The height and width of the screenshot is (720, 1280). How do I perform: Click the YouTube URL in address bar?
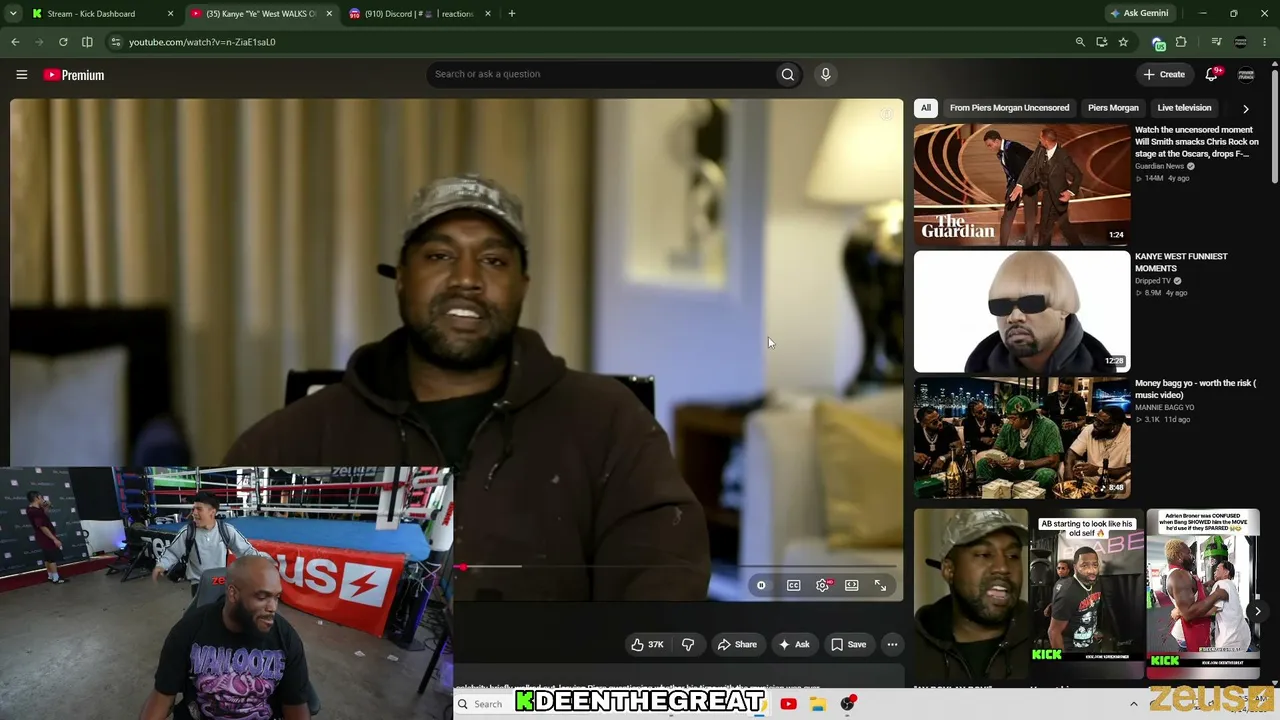(x=202, y=42)
